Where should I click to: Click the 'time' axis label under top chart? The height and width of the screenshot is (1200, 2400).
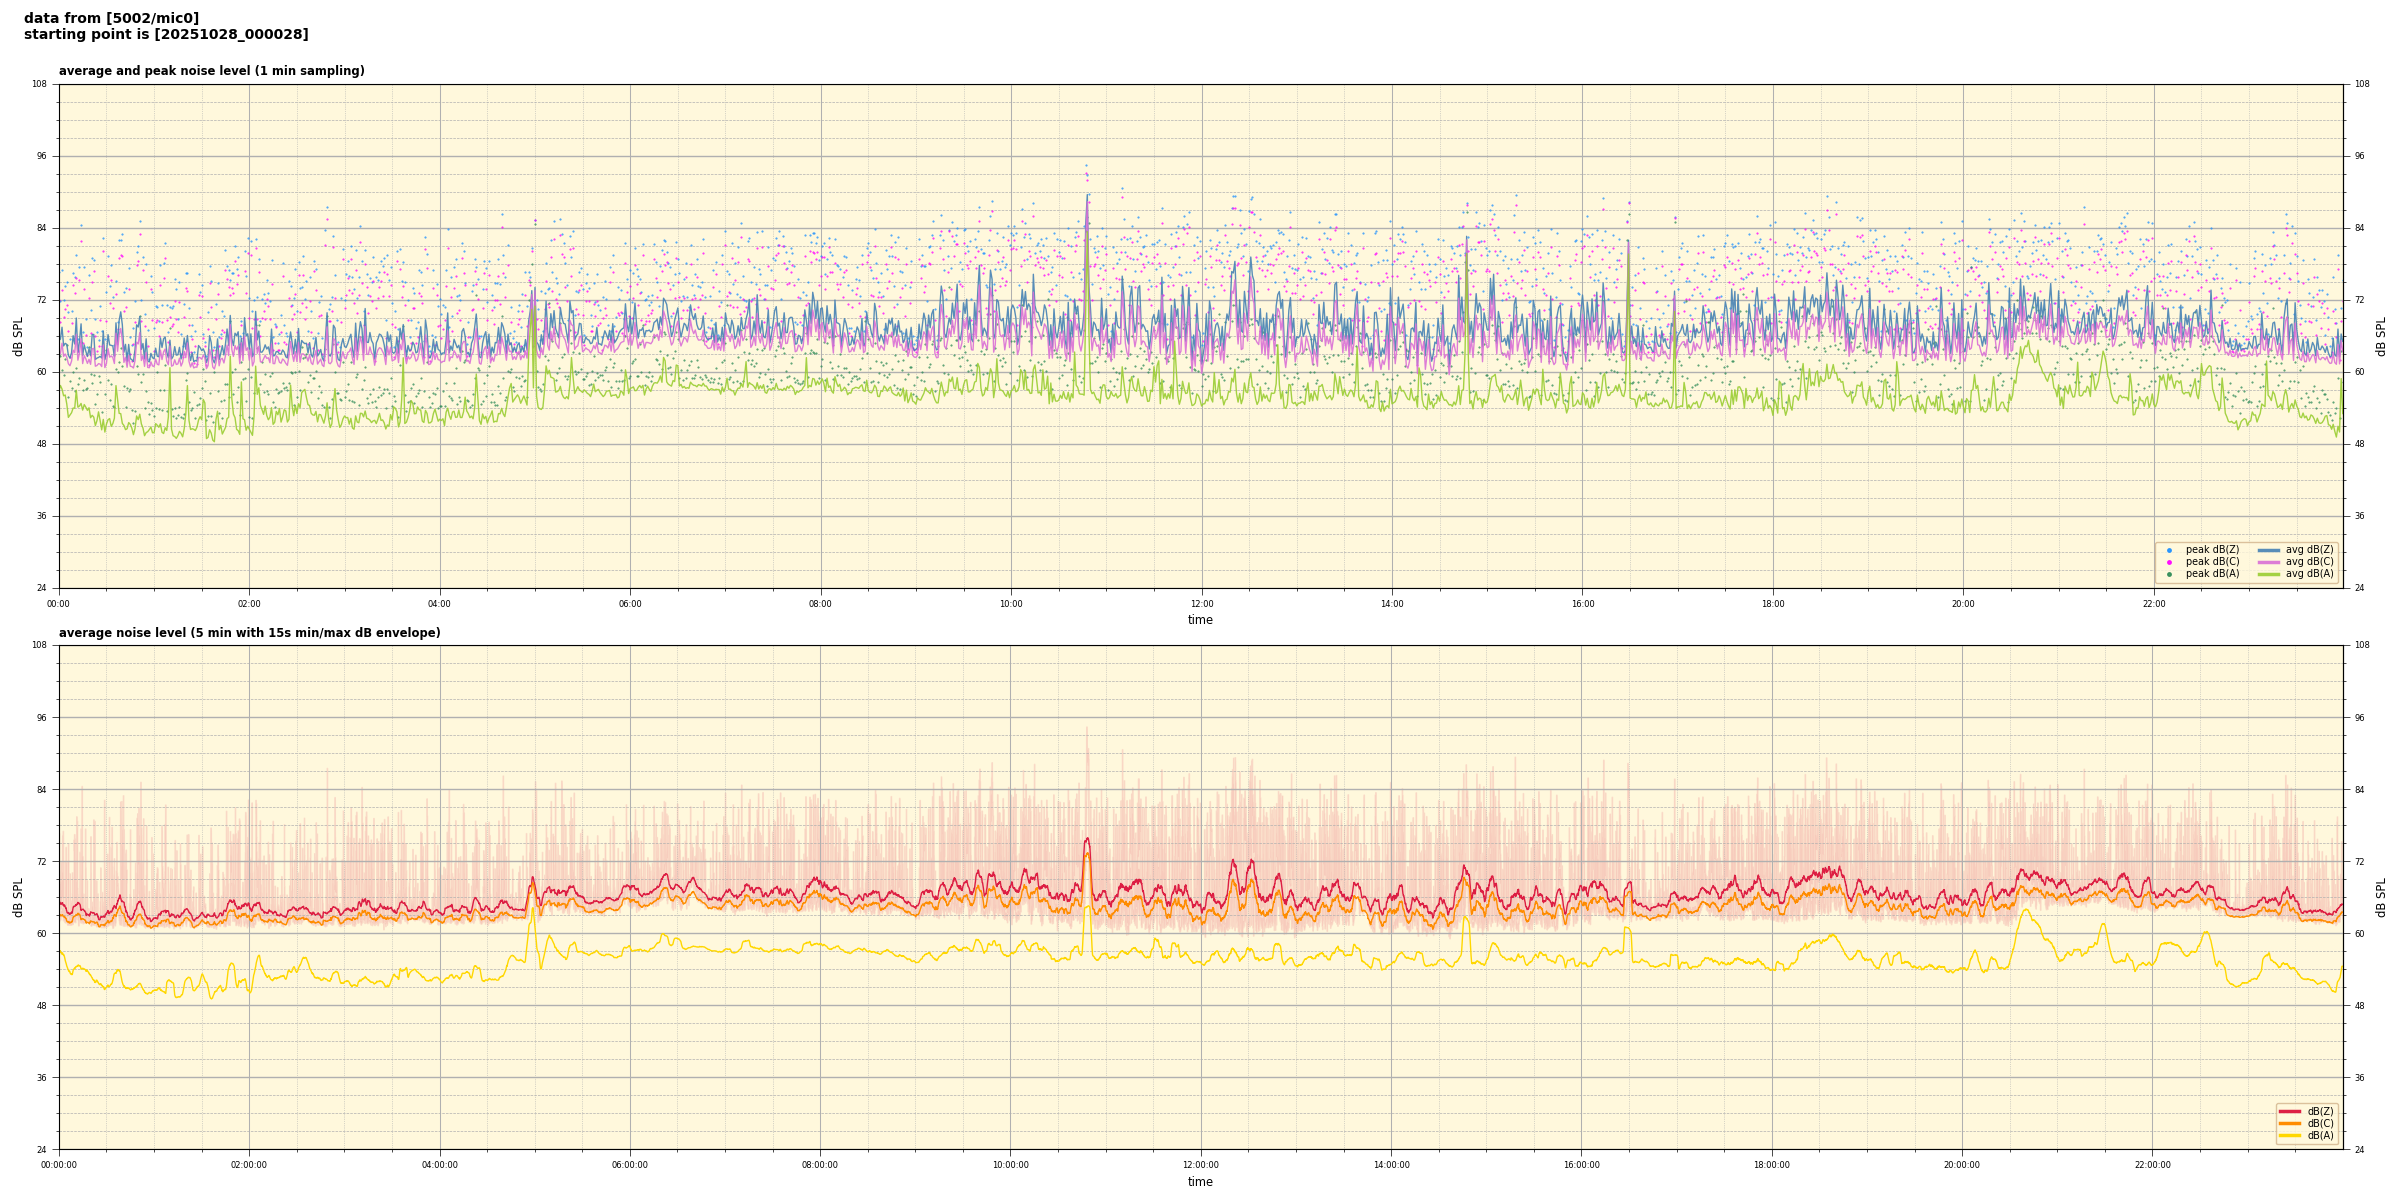click(1200, 620)
